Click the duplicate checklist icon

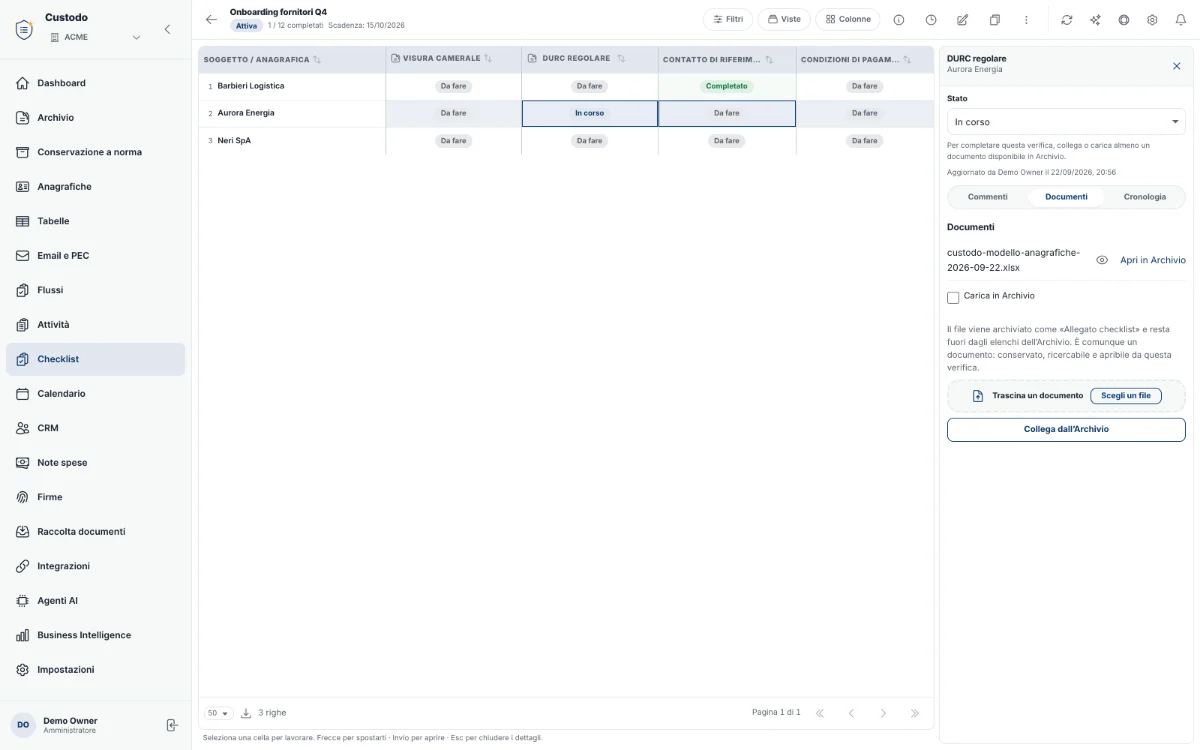pos(994,20)
